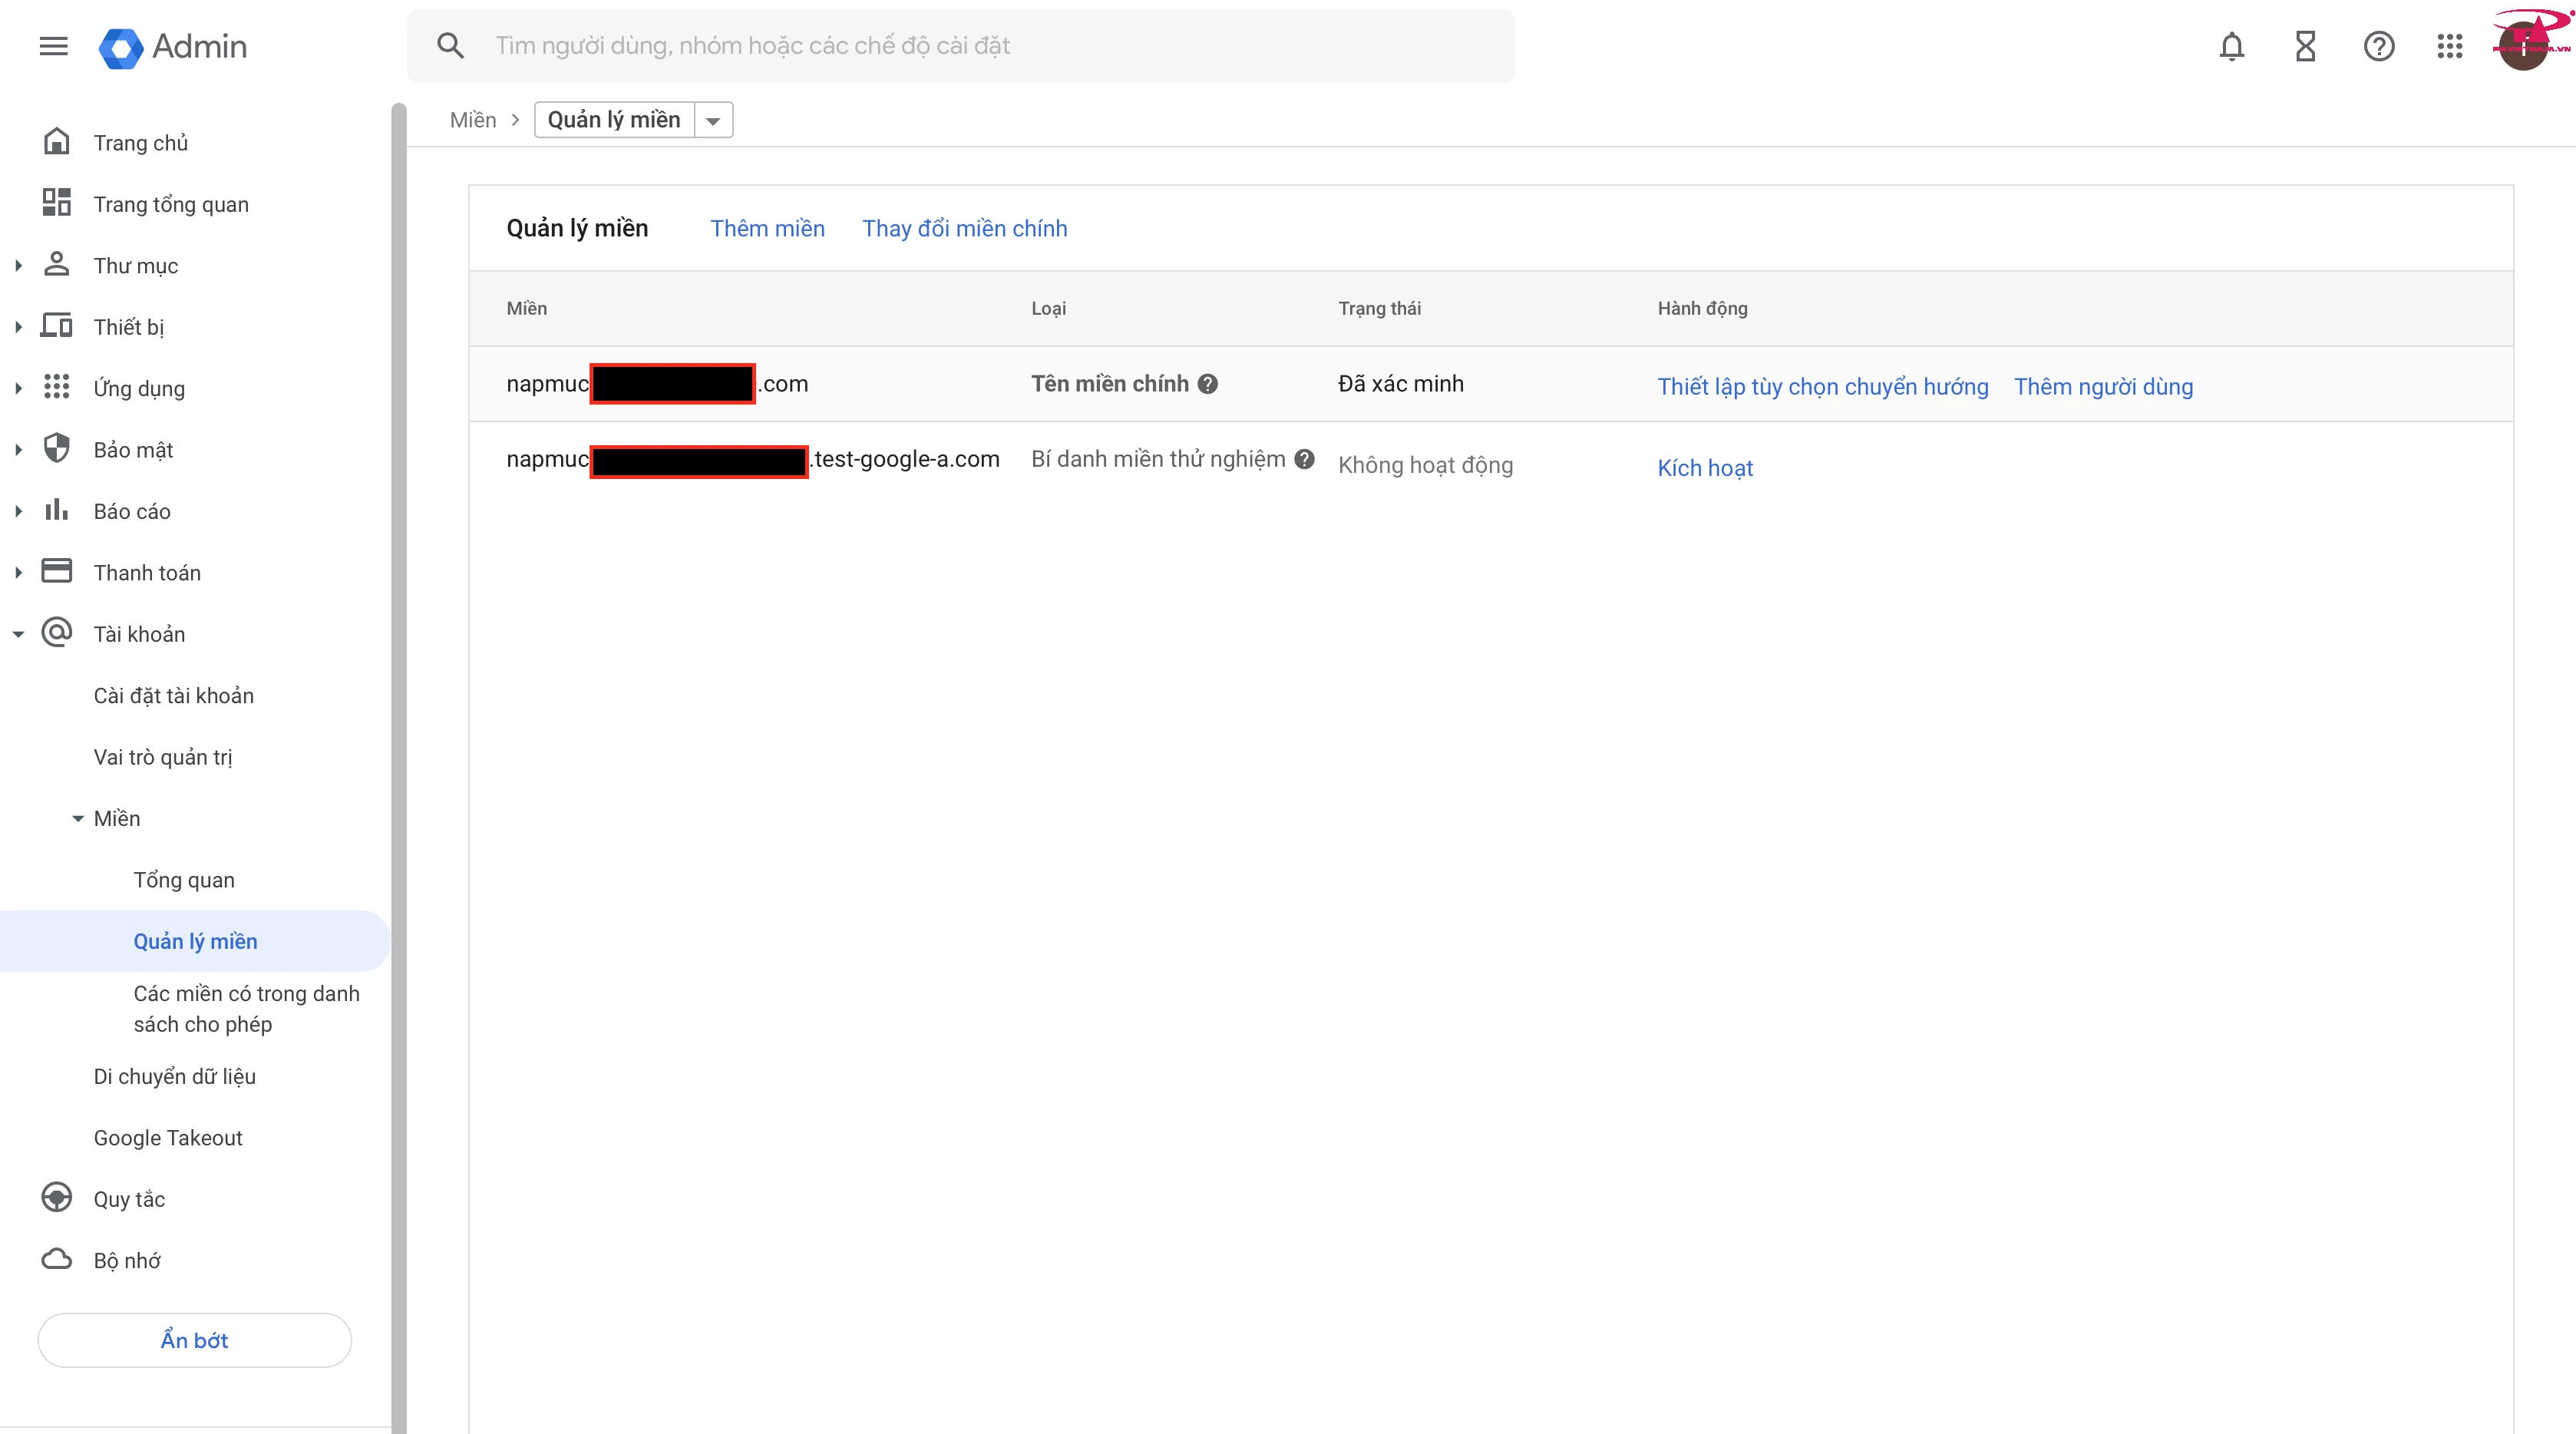
Task: Open the account avatar menu
Action: point(2523,46)
